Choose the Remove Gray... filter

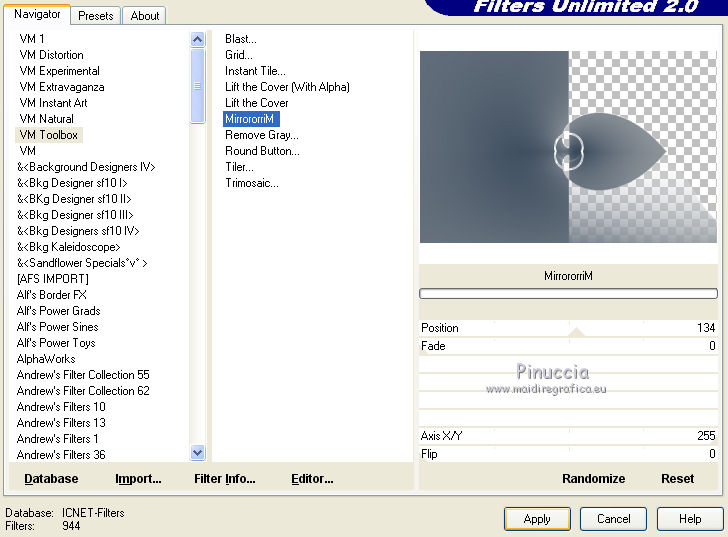pyautogui.click(x=262, y=135)
